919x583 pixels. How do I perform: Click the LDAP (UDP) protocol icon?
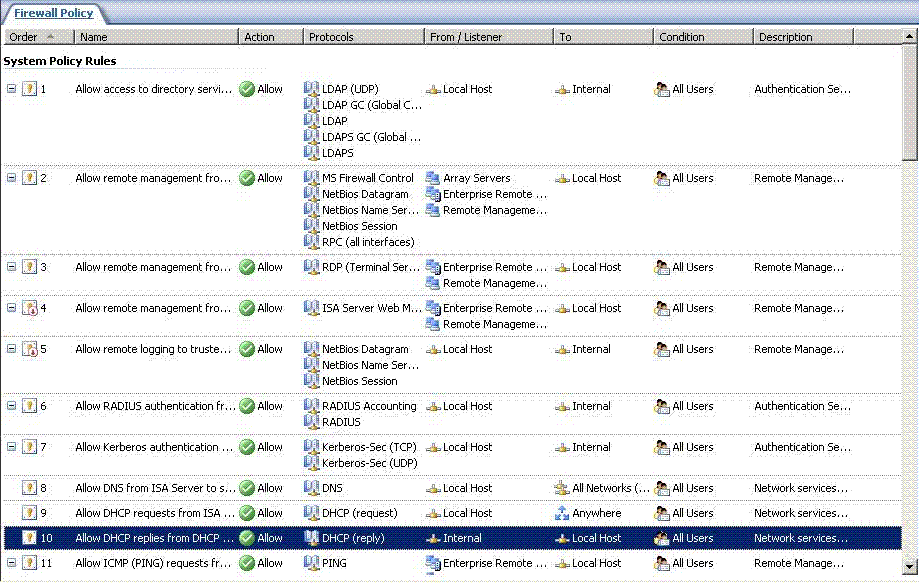[x=311, y=89]
